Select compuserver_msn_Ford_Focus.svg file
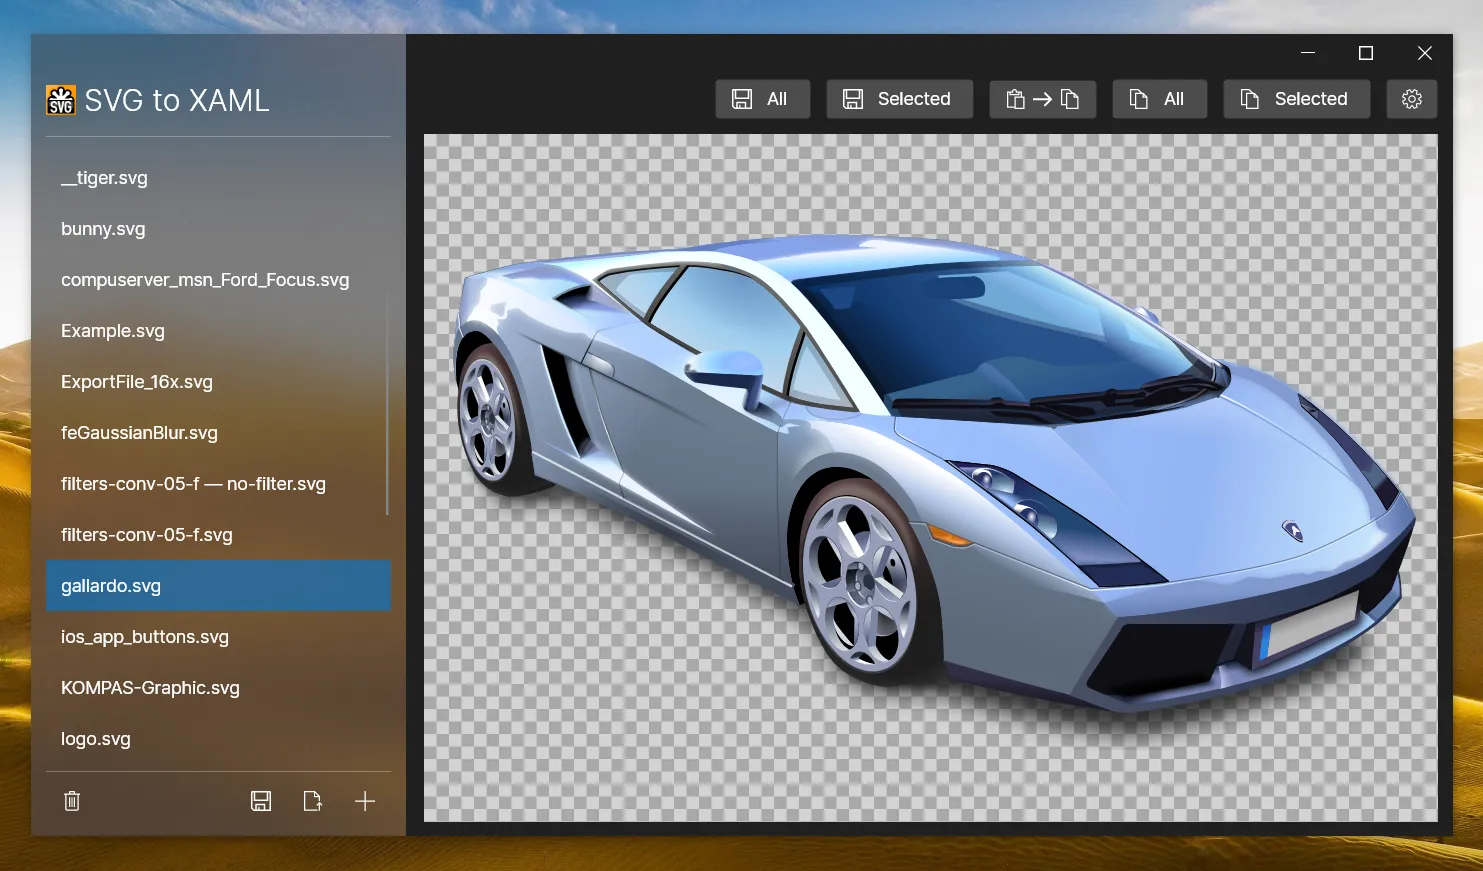Image resolution: width=1483 pixels, height=871 pixels. [x=218, y=280]
